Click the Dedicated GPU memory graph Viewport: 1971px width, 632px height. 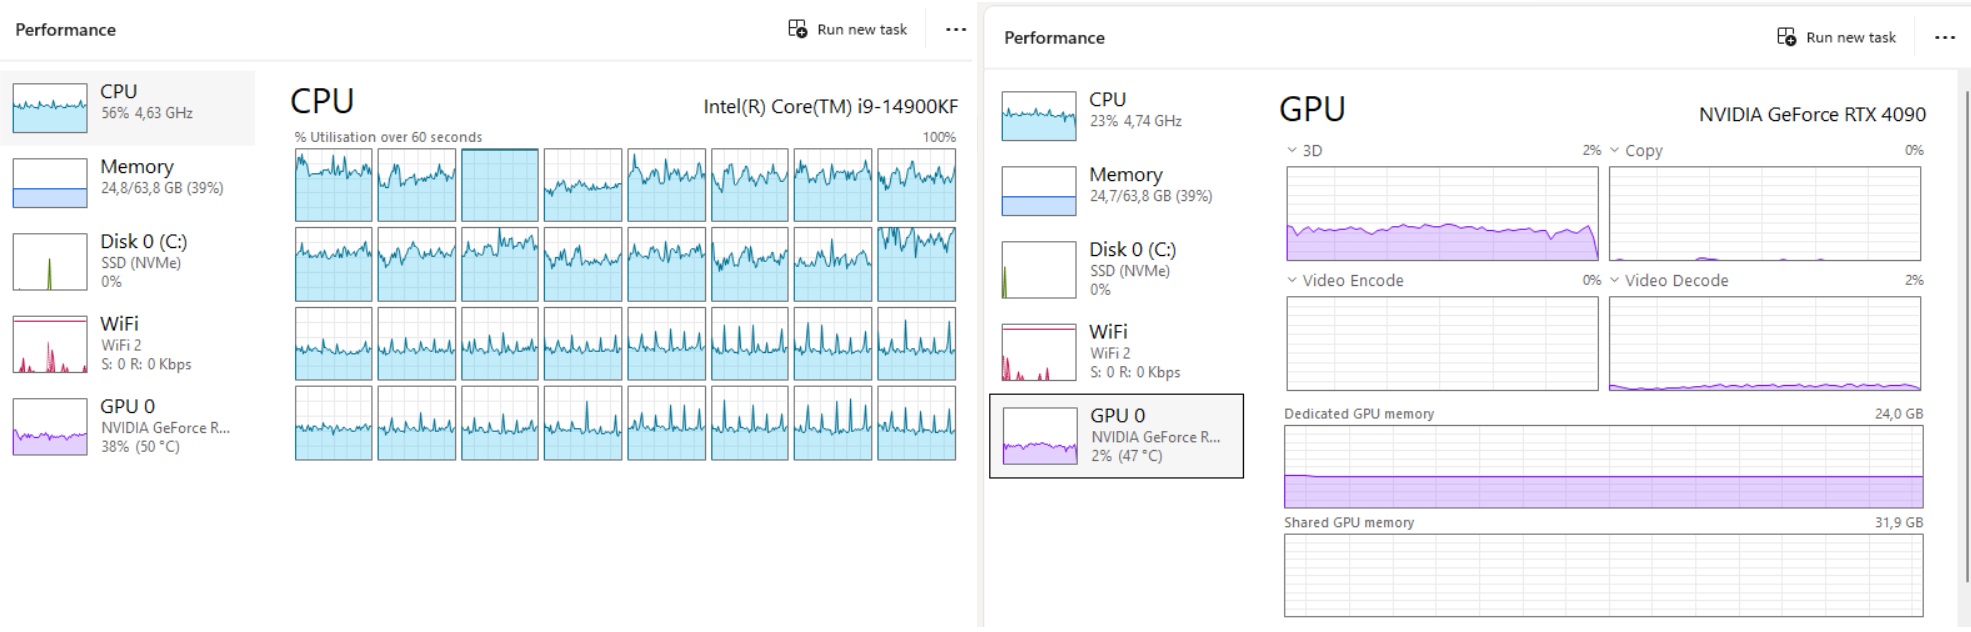pyautogui.click(x=1603, y=467)
